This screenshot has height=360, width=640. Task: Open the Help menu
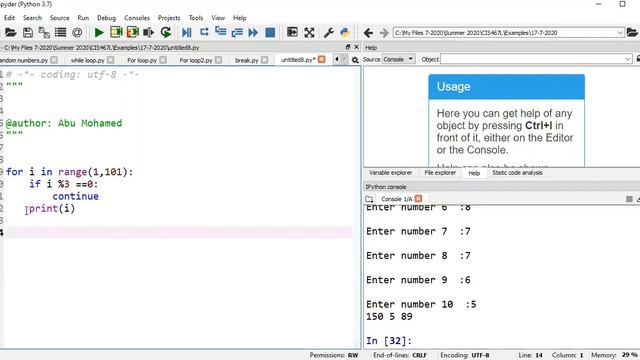240,18
